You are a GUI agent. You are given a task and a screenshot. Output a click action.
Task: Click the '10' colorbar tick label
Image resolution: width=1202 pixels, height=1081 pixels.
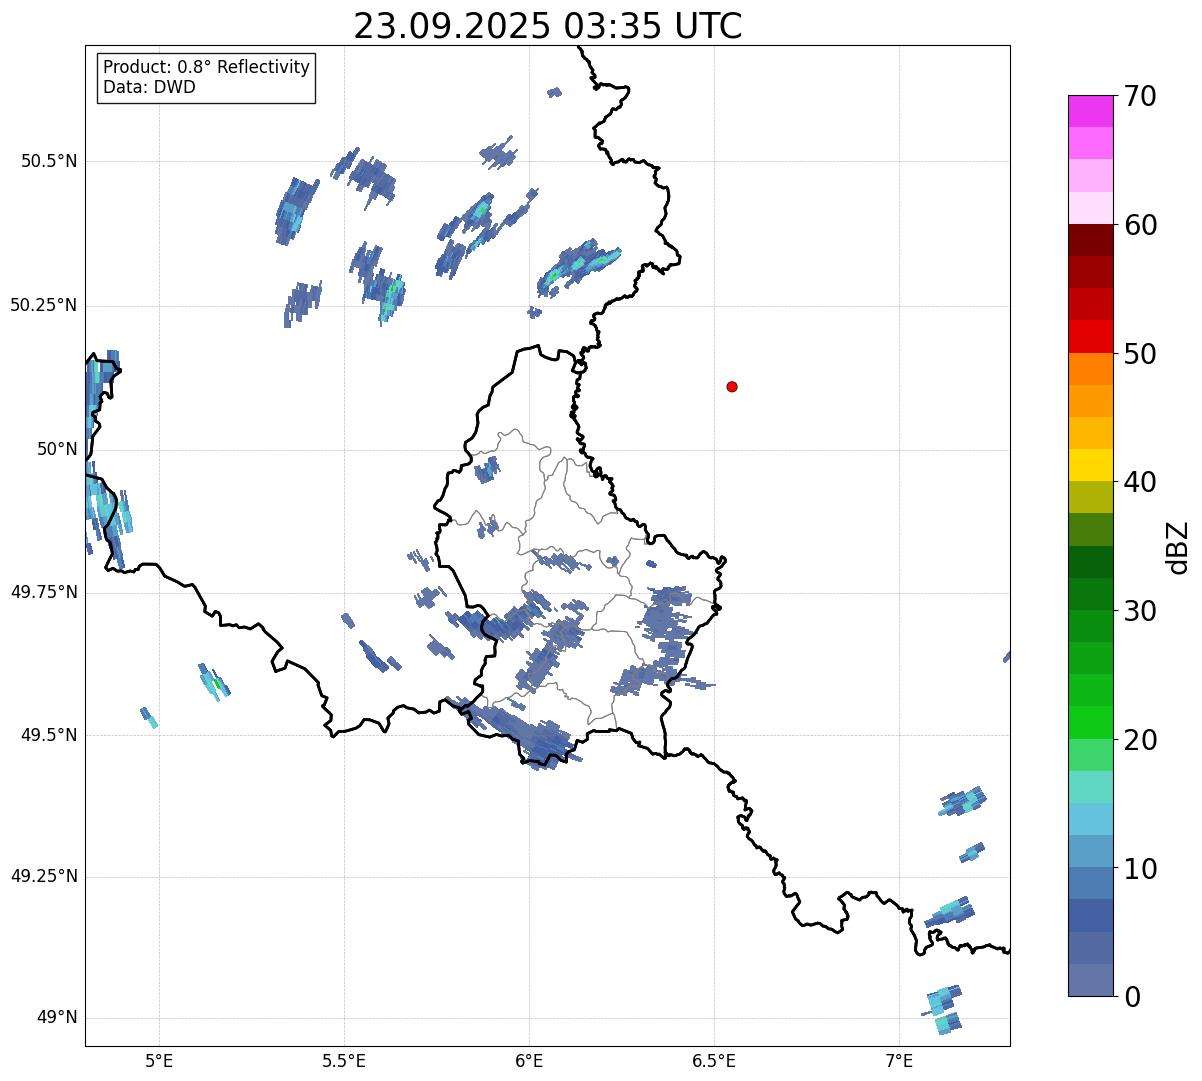click(x=1140, y=869)
